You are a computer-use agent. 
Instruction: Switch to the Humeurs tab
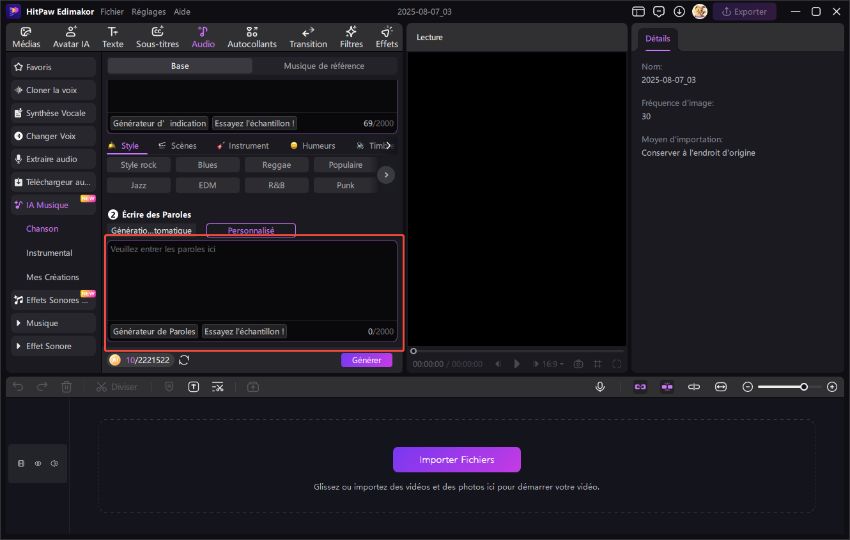(x=313, y=145)
